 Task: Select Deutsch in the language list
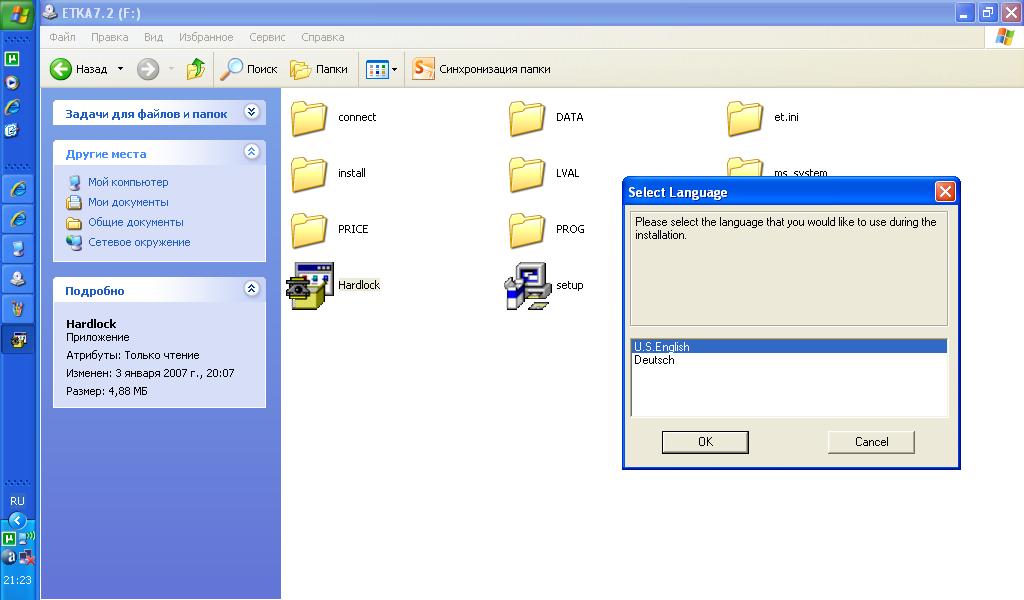tap(654, 360)
